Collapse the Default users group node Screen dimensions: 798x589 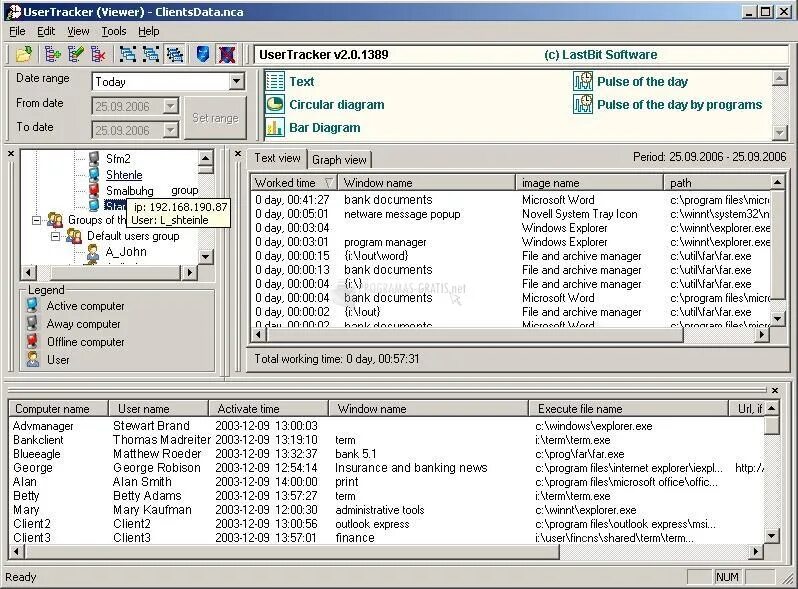coord(55,236)
